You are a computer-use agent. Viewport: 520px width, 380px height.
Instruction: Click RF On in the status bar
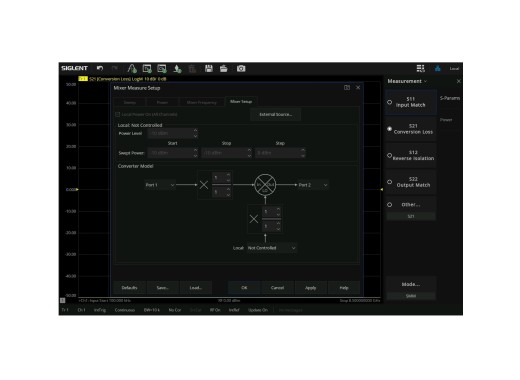pyautogui.click(x=215, y=310)
